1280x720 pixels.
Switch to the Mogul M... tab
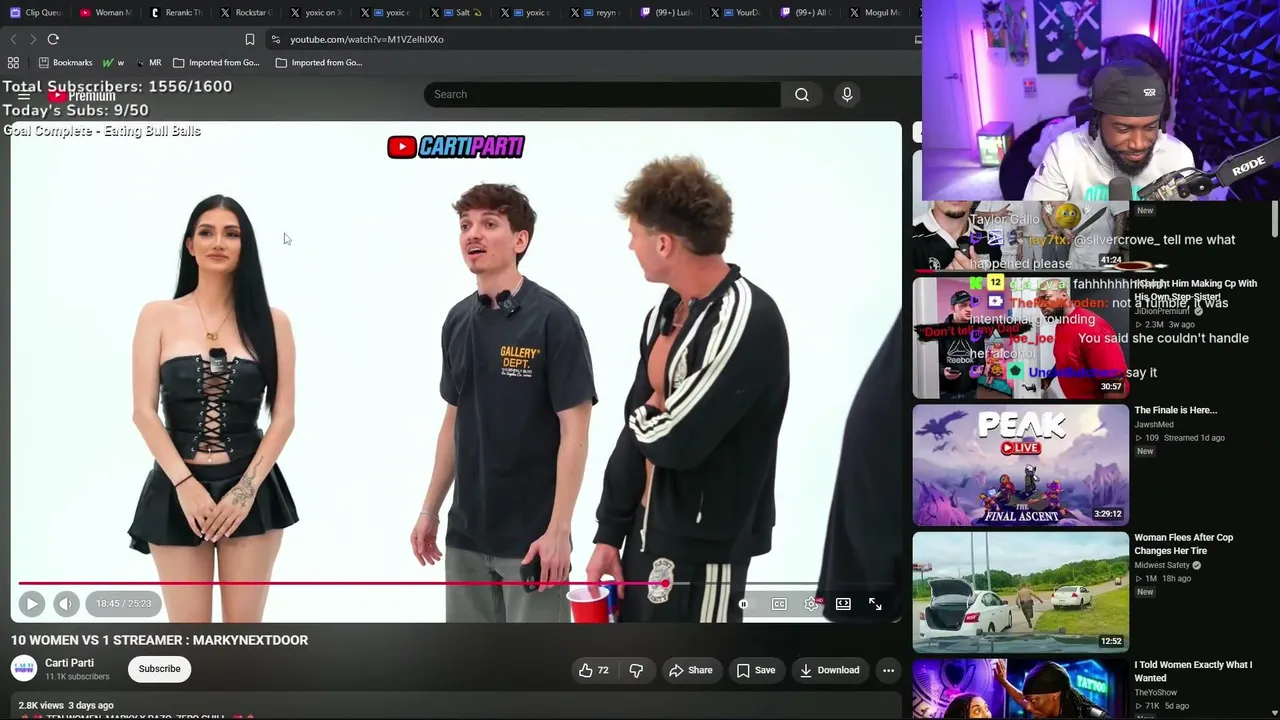point(876,12)
